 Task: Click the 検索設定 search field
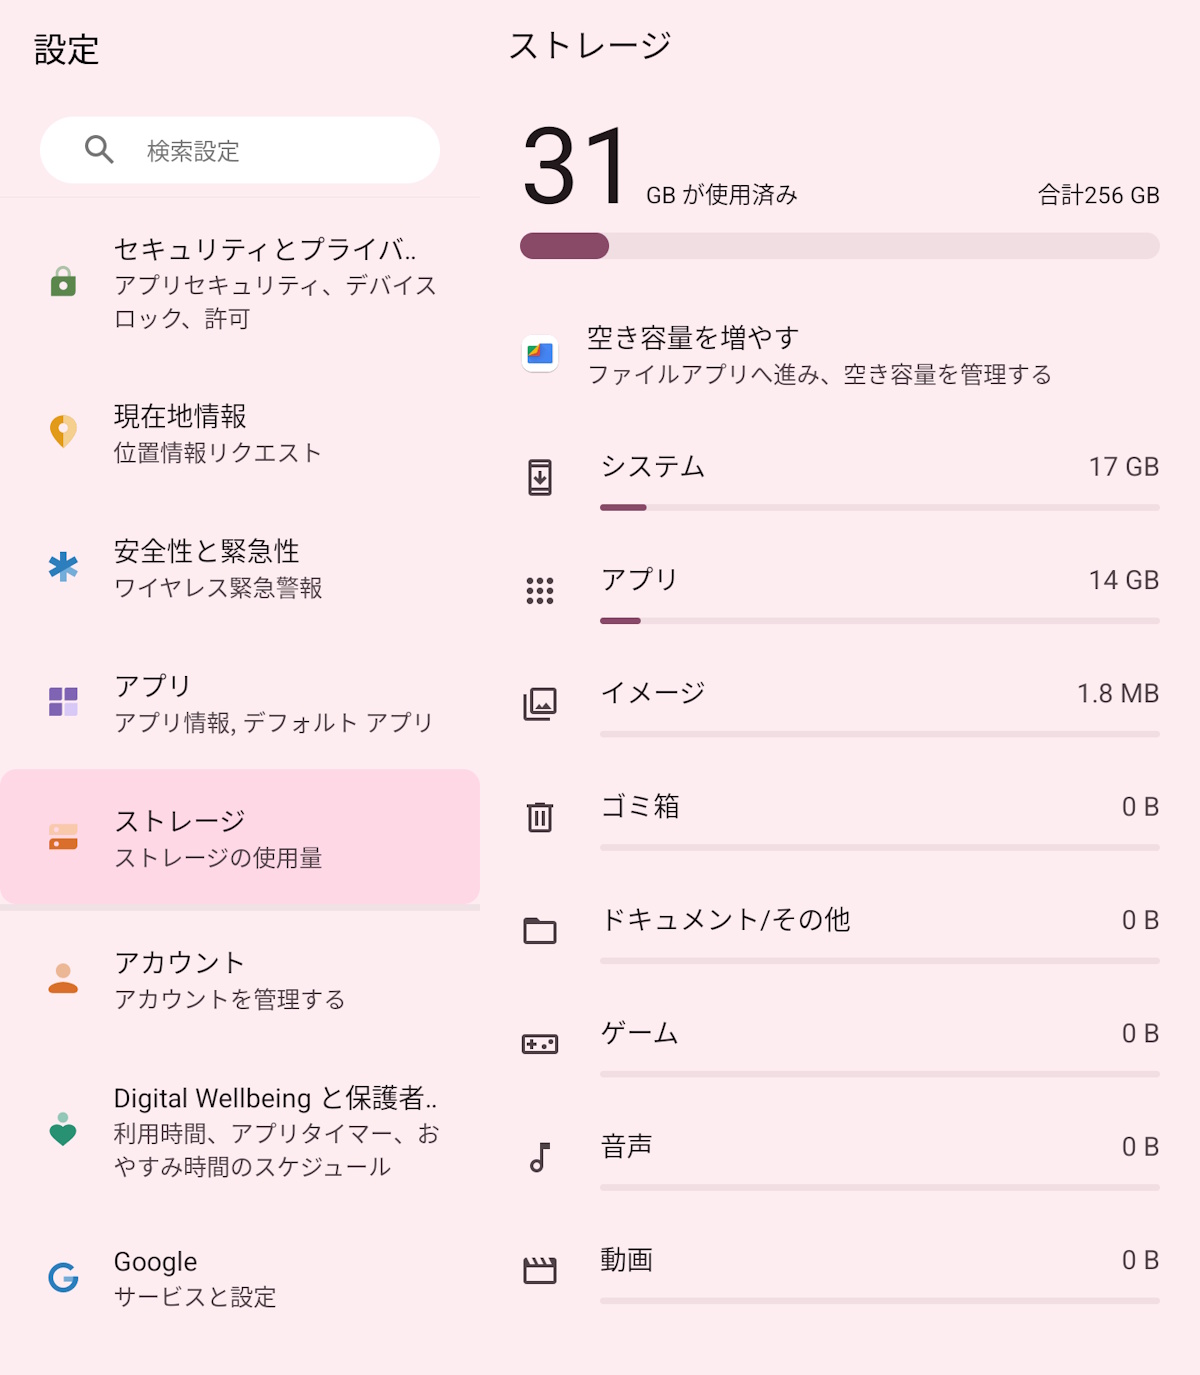(260, 151)
